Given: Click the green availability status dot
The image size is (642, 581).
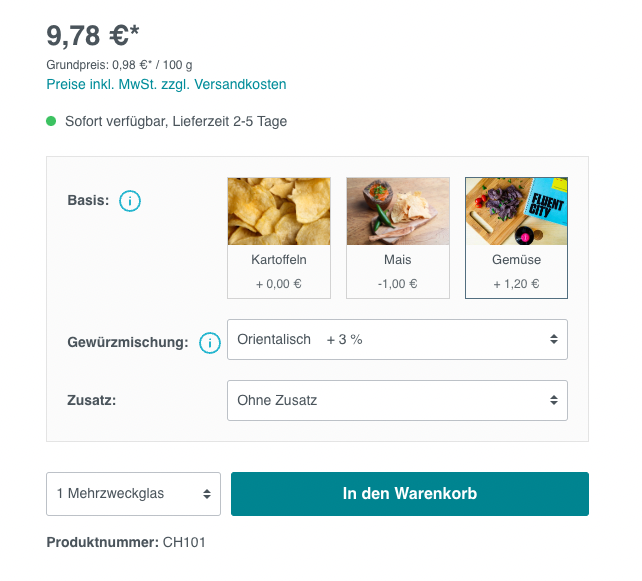Looking at the screenshot, I should (x=51, y=121).
